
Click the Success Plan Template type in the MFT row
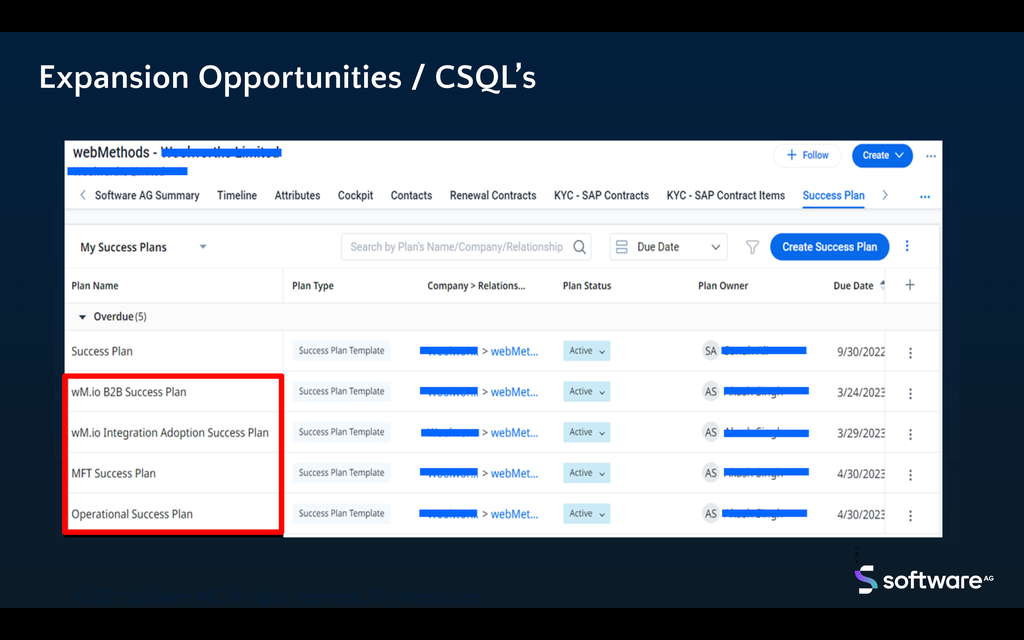342,473
